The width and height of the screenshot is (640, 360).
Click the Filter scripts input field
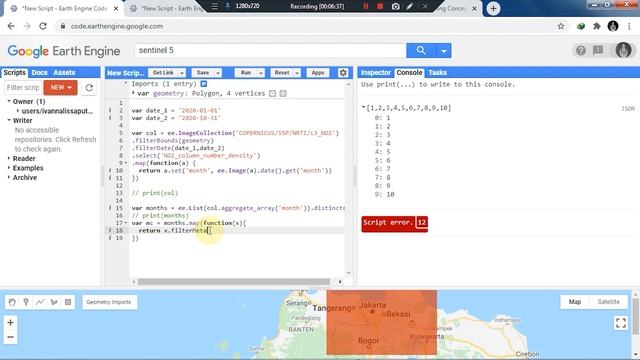pyautogui.click(x=23, y=87)
